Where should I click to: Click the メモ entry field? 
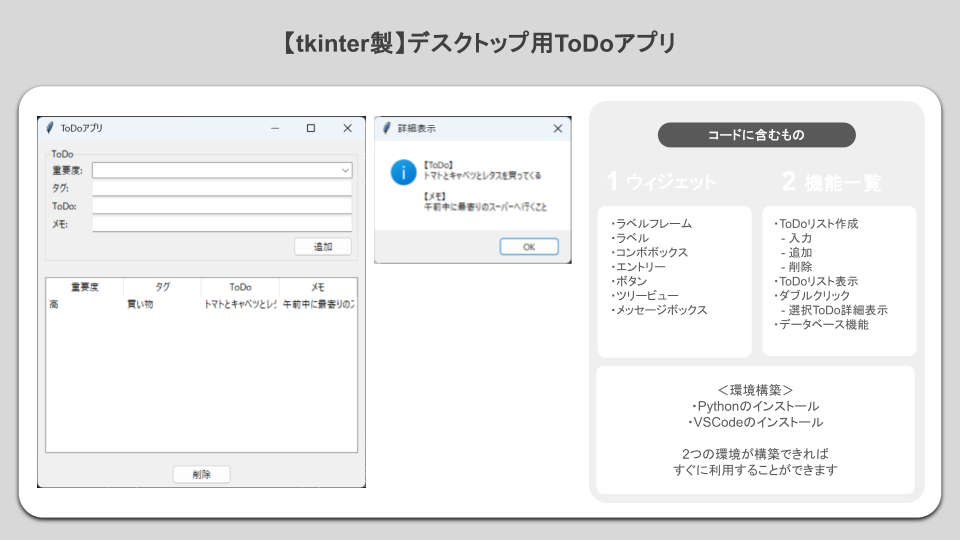222,224
